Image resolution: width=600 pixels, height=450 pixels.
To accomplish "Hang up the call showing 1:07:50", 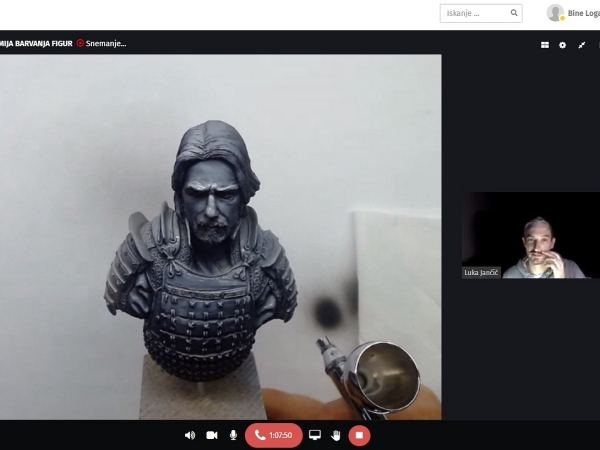I will (x=273, y=435).
